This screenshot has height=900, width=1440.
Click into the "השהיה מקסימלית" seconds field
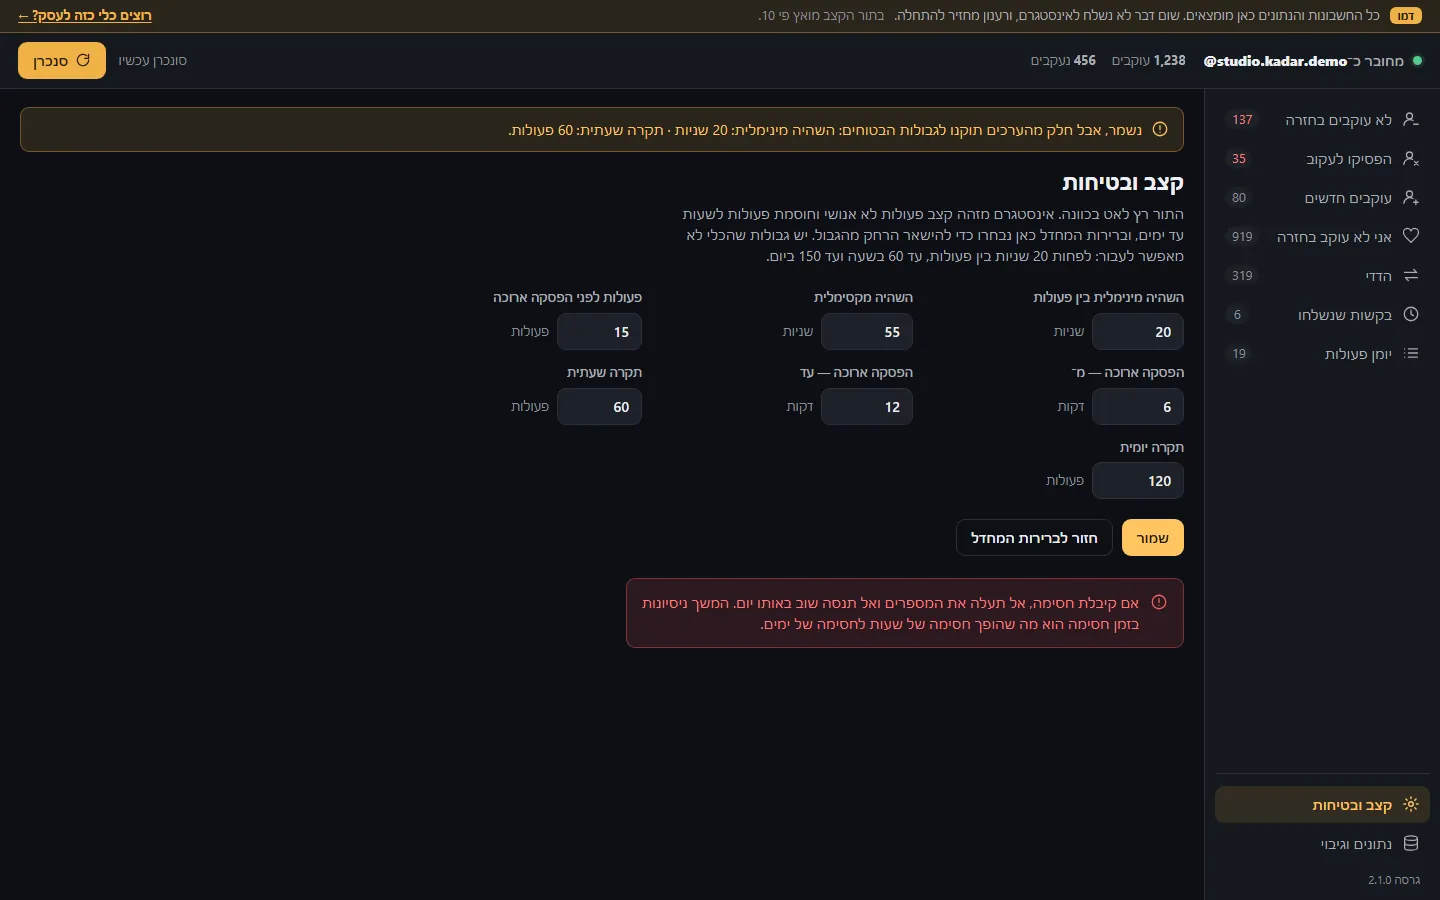[867, 332]
